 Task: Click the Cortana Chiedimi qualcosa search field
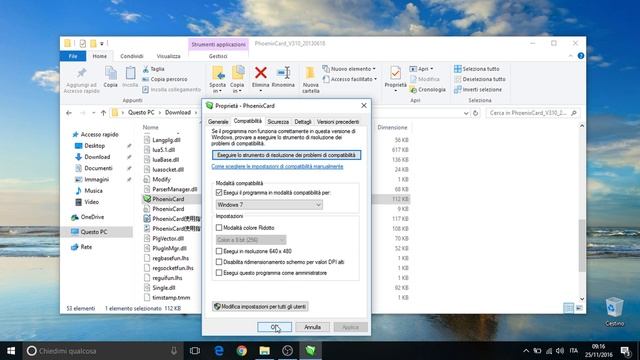point(102,351)
